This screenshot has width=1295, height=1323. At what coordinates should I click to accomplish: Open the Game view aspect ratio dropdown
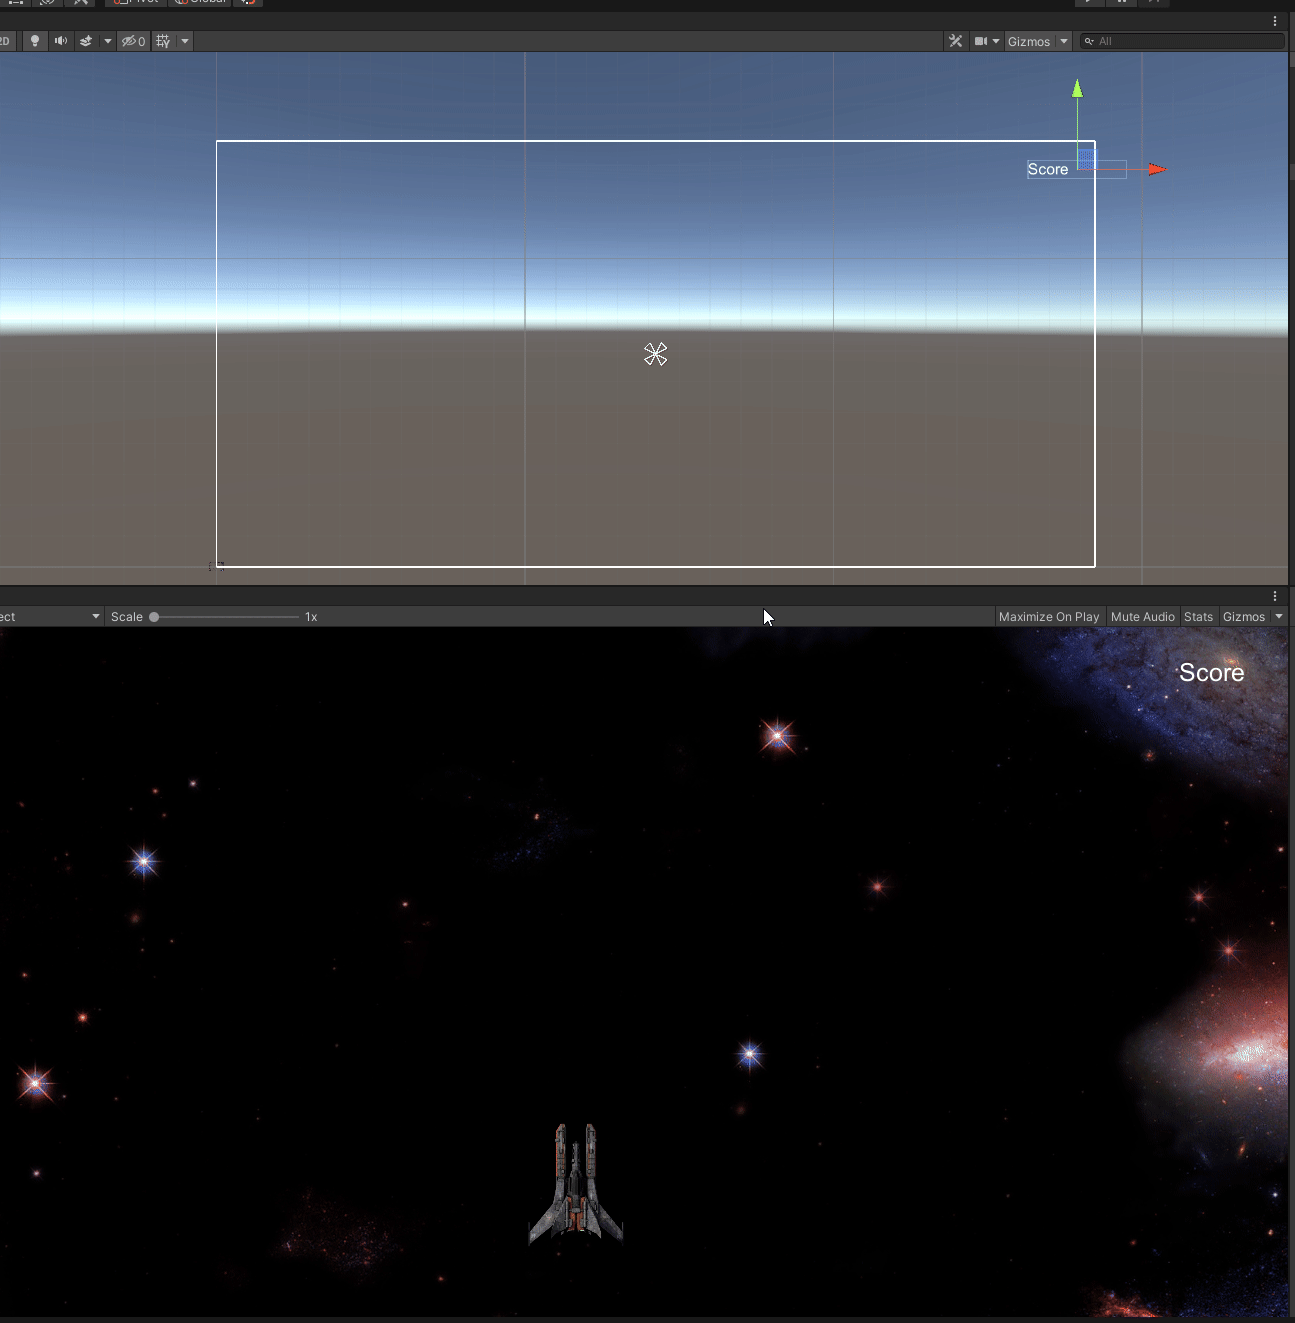(50, 616)
